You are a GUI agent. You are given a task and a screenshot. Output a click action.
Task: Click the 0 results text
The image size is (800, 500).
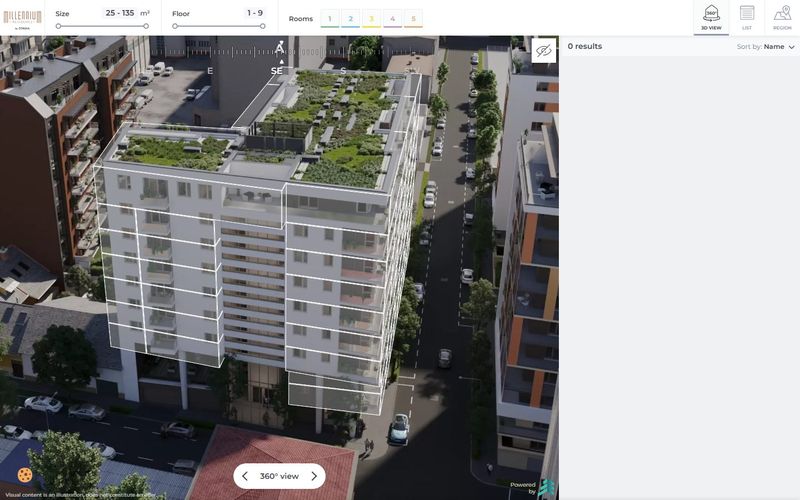[x=585, y=46]
